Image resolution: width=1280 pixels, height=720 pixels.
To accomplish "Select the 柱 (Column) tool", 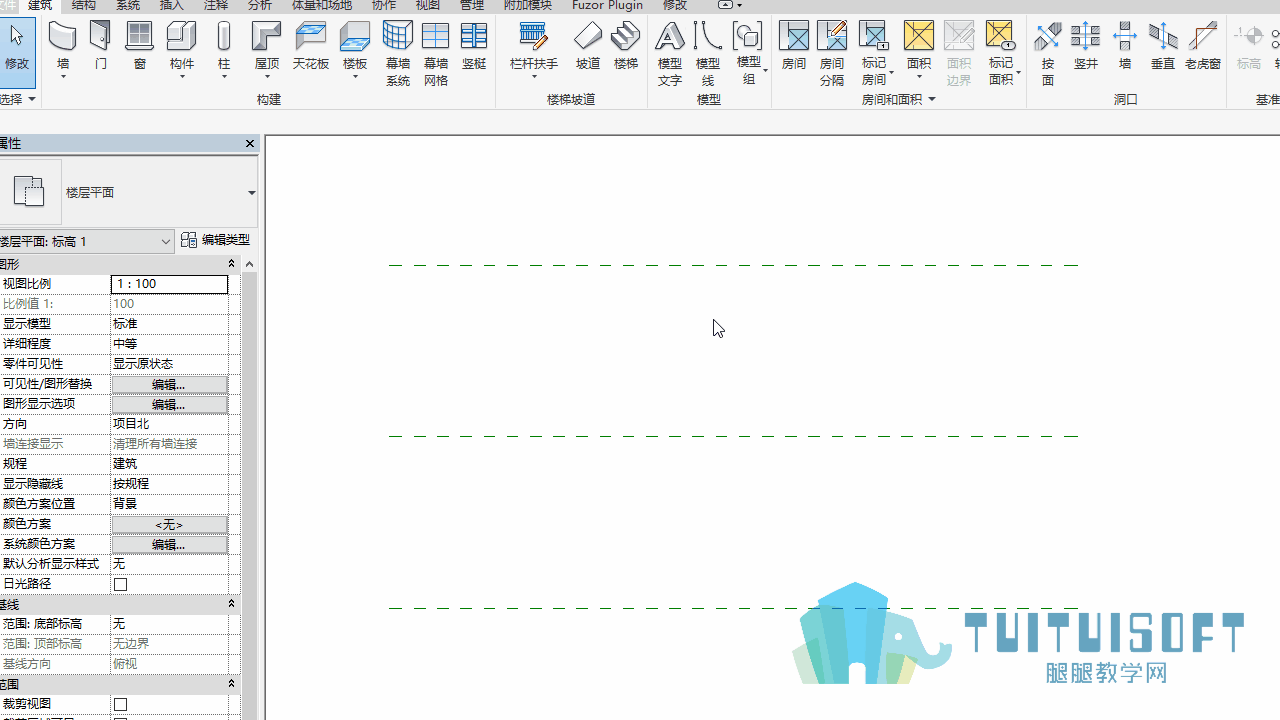I will point(224,49).
